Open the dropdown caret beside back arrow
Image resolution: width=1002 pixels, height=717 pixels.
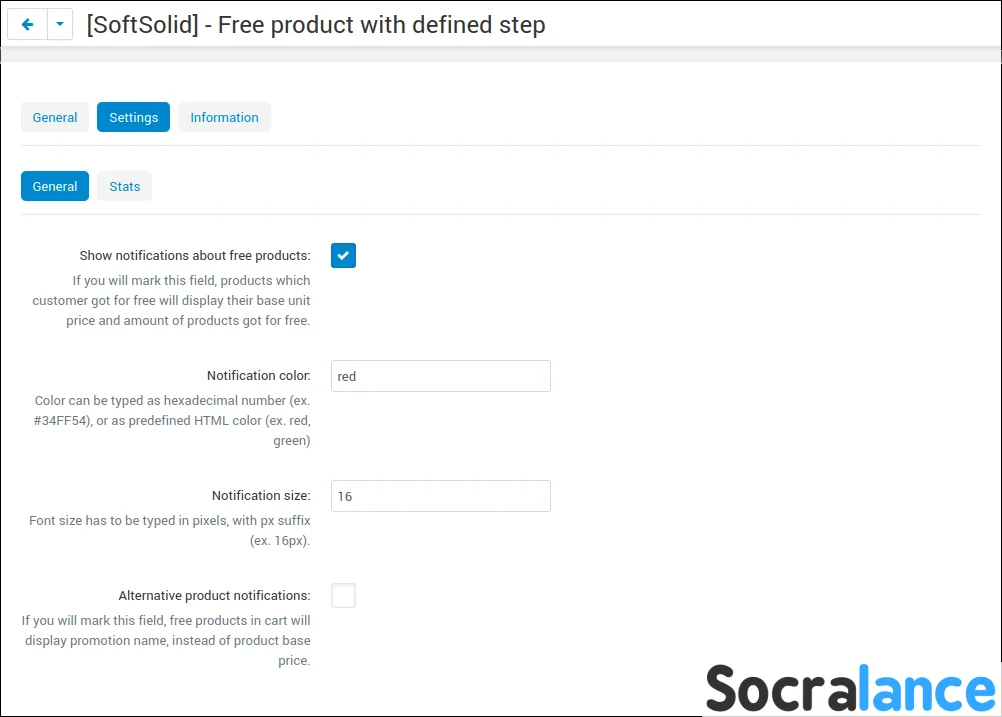(x=60, y=24)
